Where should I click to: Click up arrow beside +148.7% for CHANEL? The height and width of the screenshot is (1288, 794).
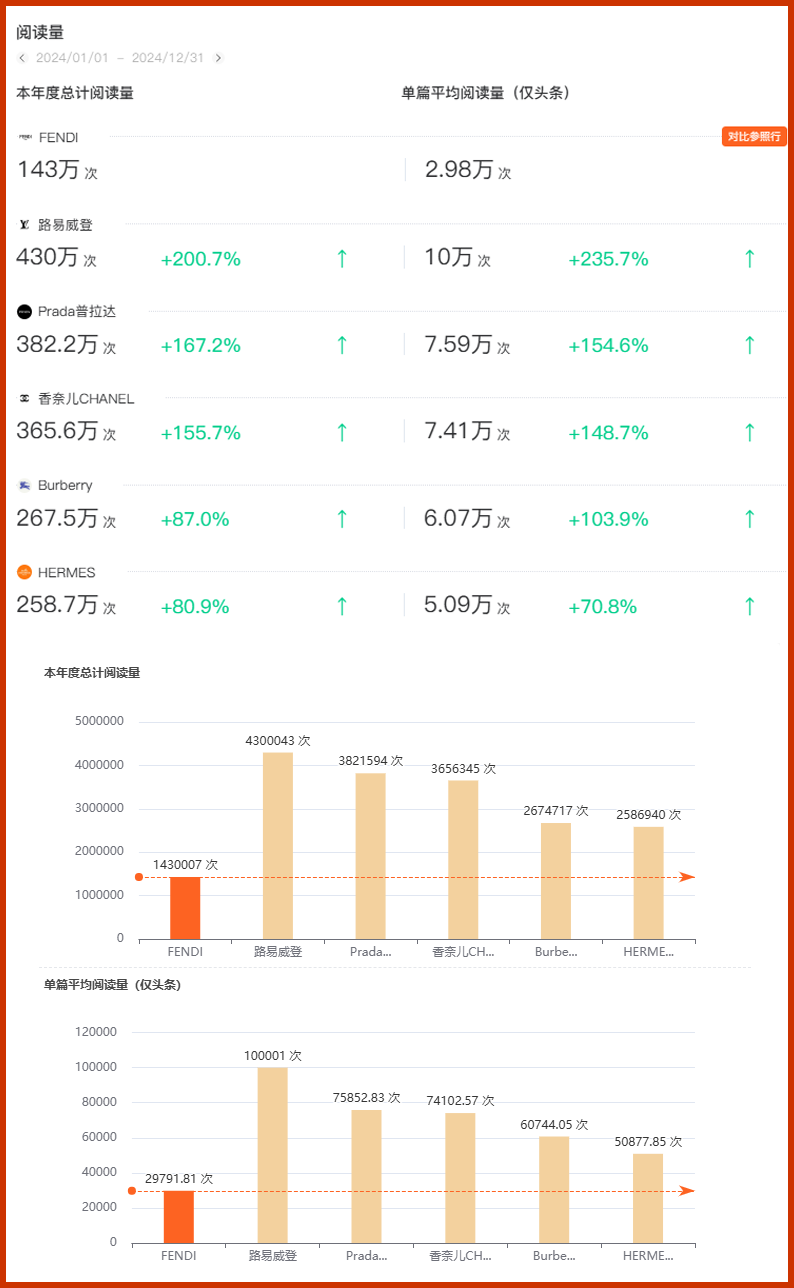(x=750, y=433)
